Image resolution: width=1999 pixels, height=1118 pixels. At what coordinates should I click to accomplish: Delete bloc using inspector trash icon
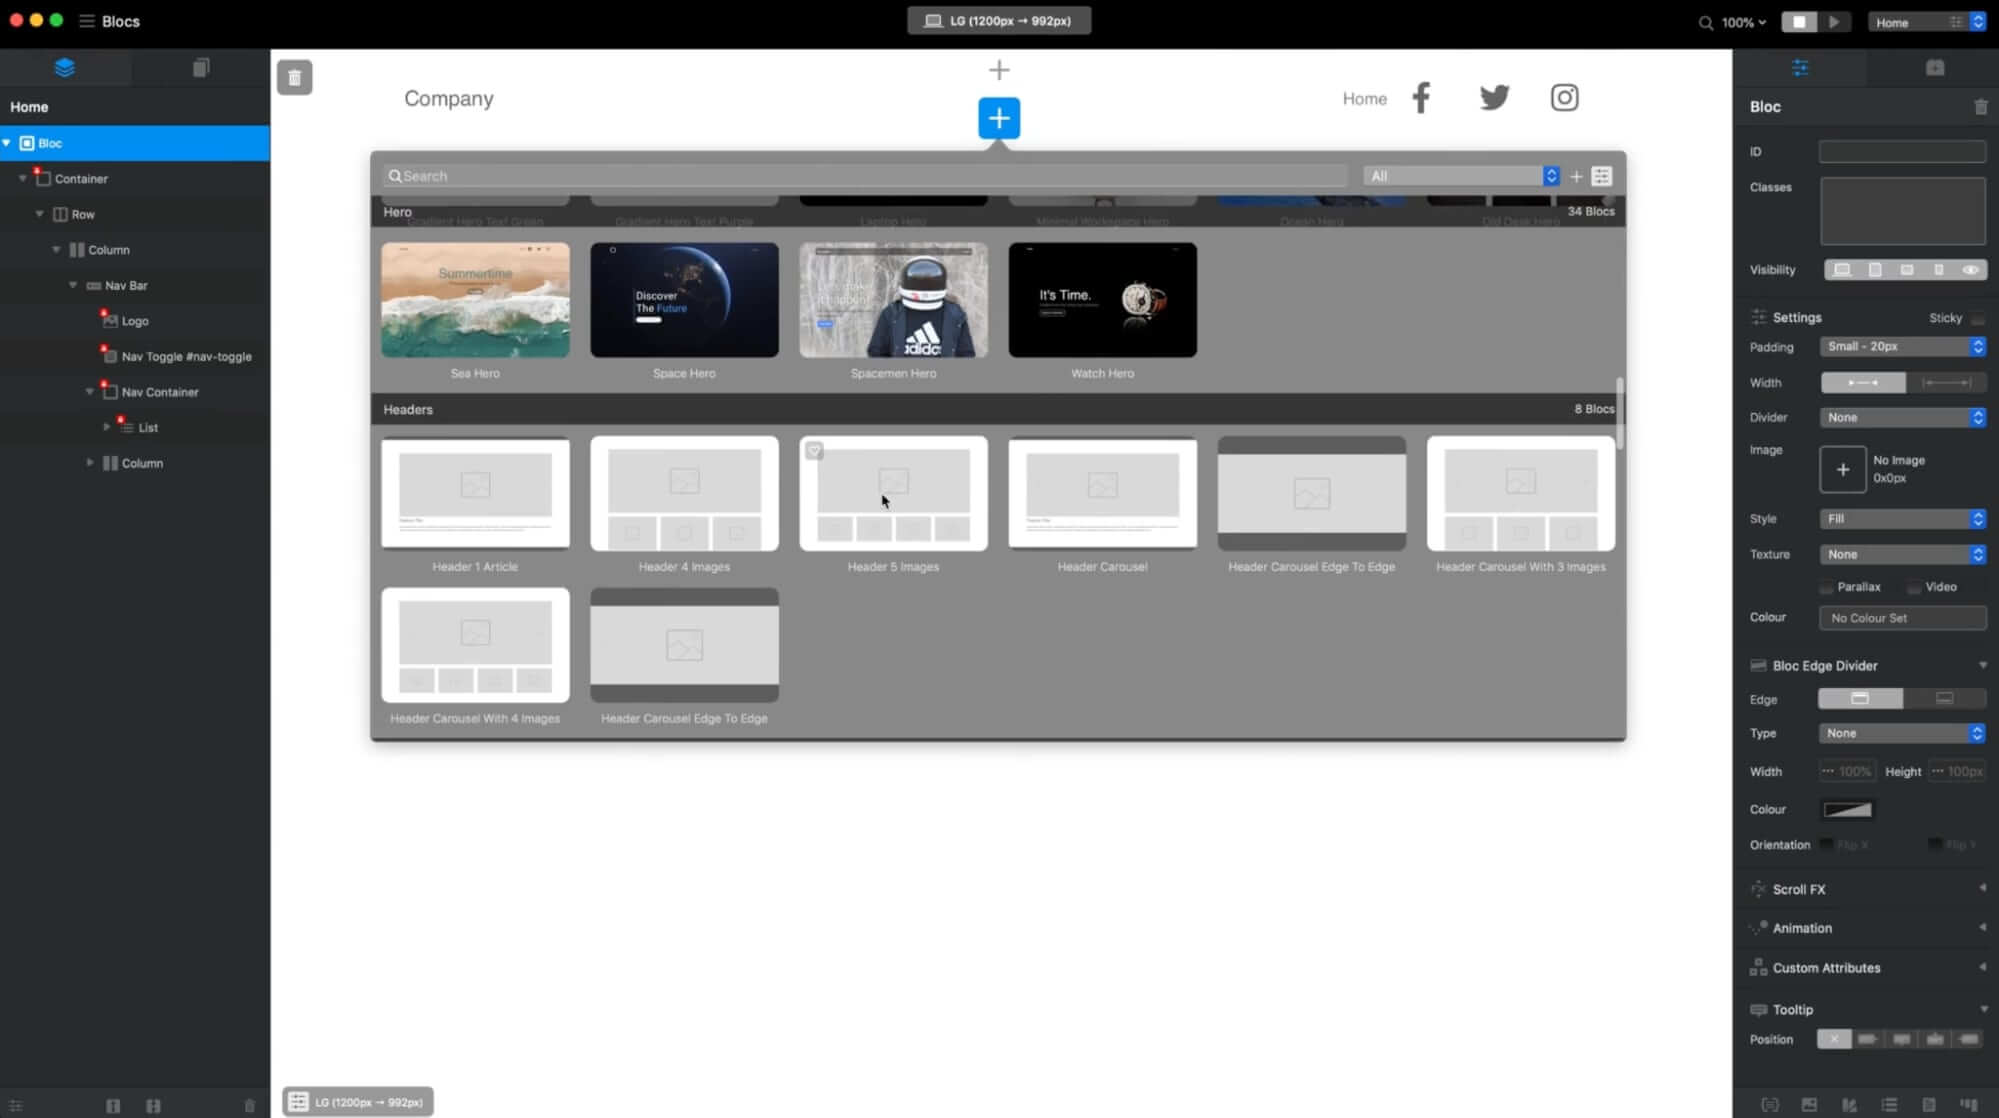[1980, 107]
